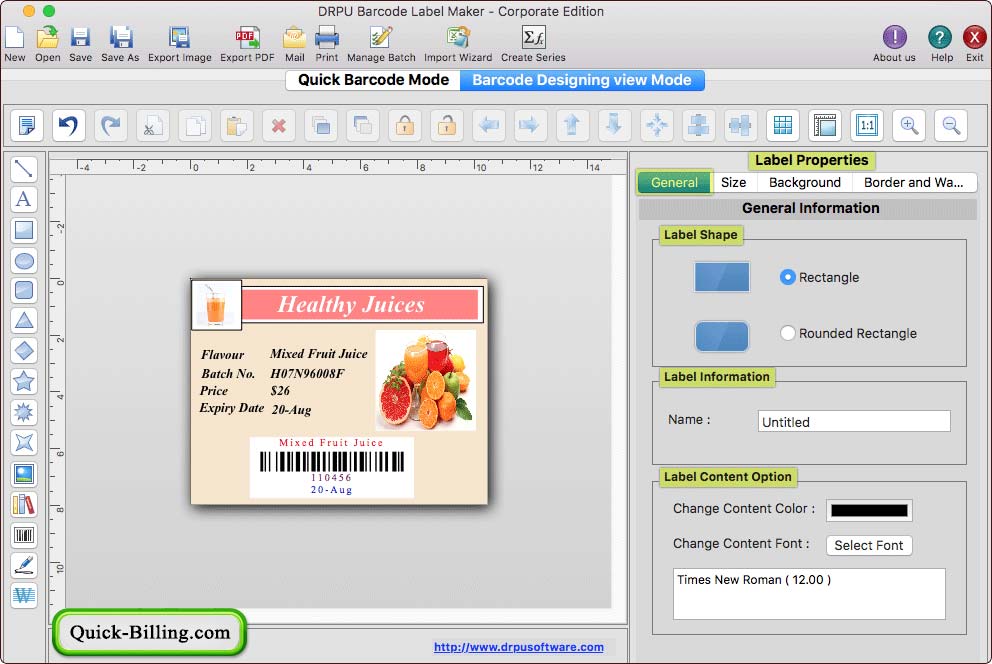Click move left arrow icon
This screenshot has width=992, height=664.
(489, 125)
